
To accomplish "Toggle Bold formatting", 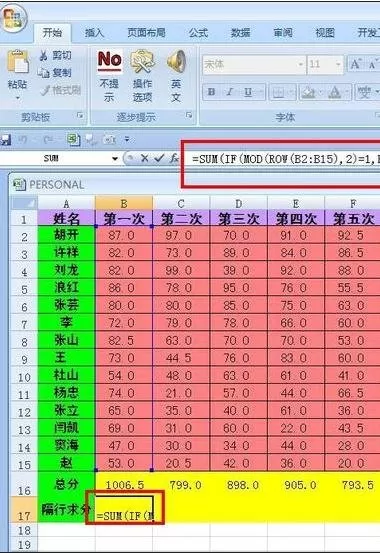I will pos(211,92).
